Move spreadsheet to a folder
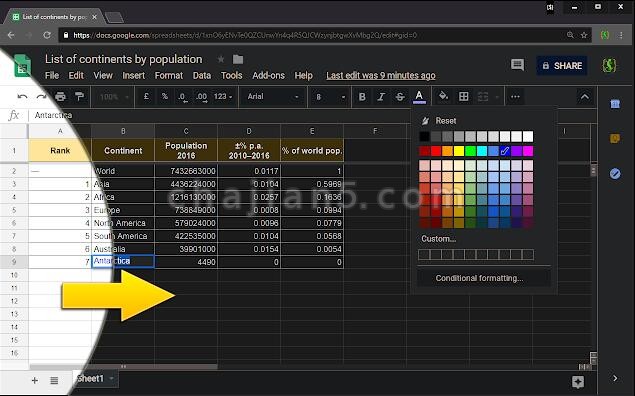The height and width of the screenshot is (396, 635). point(238,60)
